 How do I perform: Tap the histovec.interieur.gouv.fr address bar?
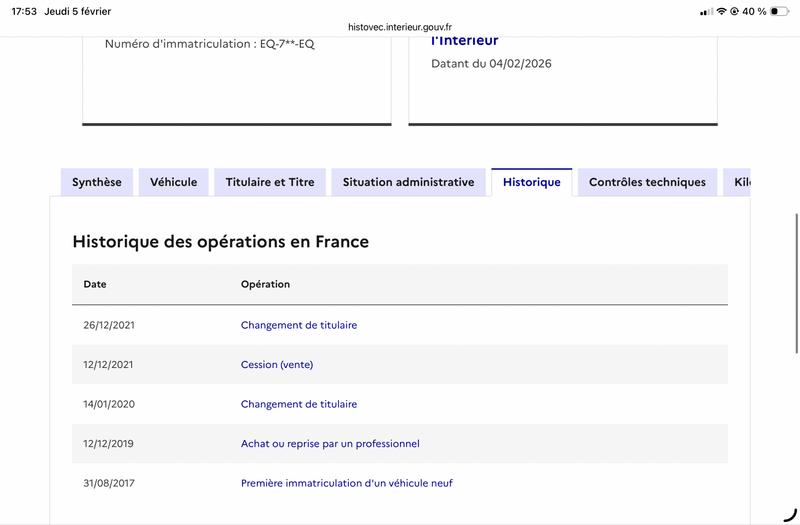click(x=400, y=27)
